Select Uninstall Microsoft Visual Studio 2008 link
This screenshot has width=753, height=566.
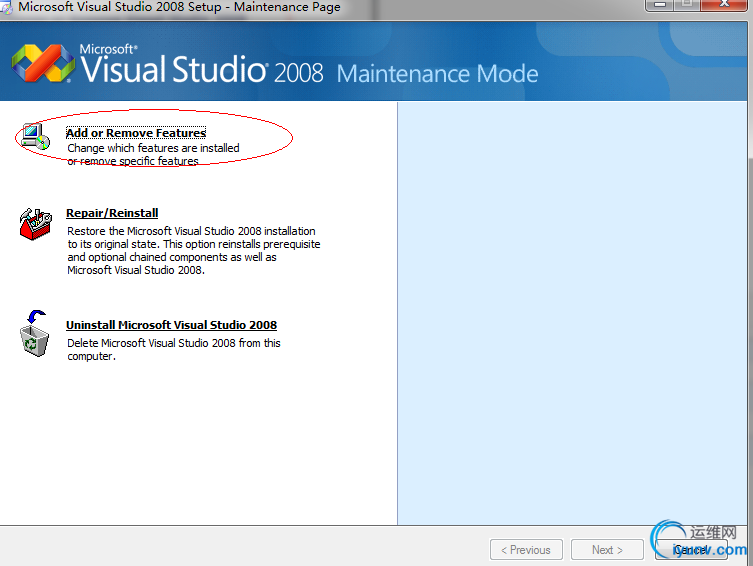(x=171, y=325)
